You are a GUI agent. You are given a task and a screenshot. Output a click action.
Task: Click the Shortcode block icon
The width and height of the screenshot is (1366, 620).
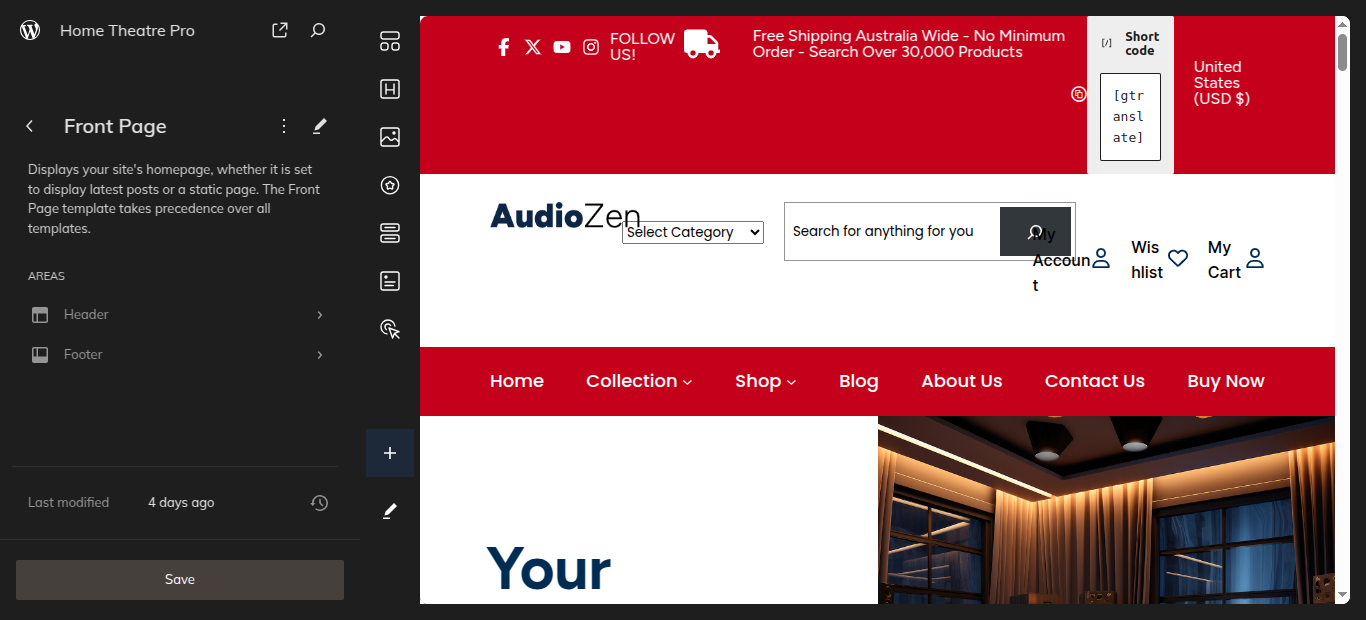pos(1106,43)
